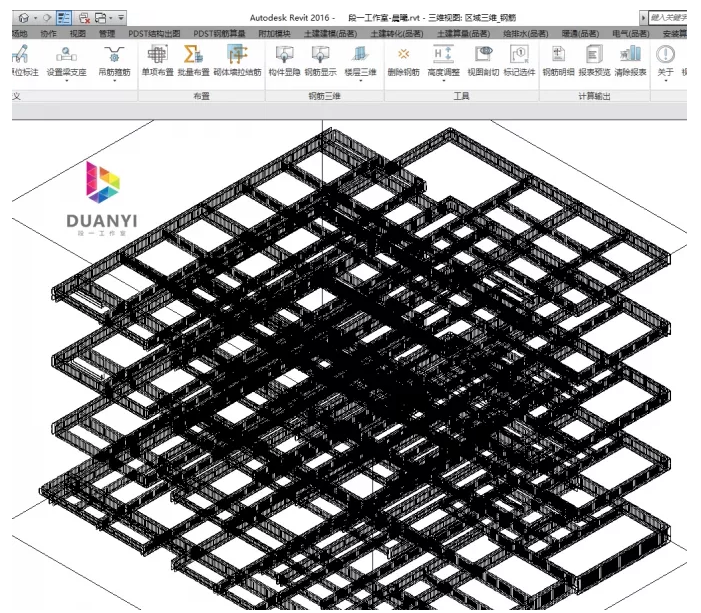Click the 报表预览 report preview button
Screen dimensions: 701x613
click(594, 59)
